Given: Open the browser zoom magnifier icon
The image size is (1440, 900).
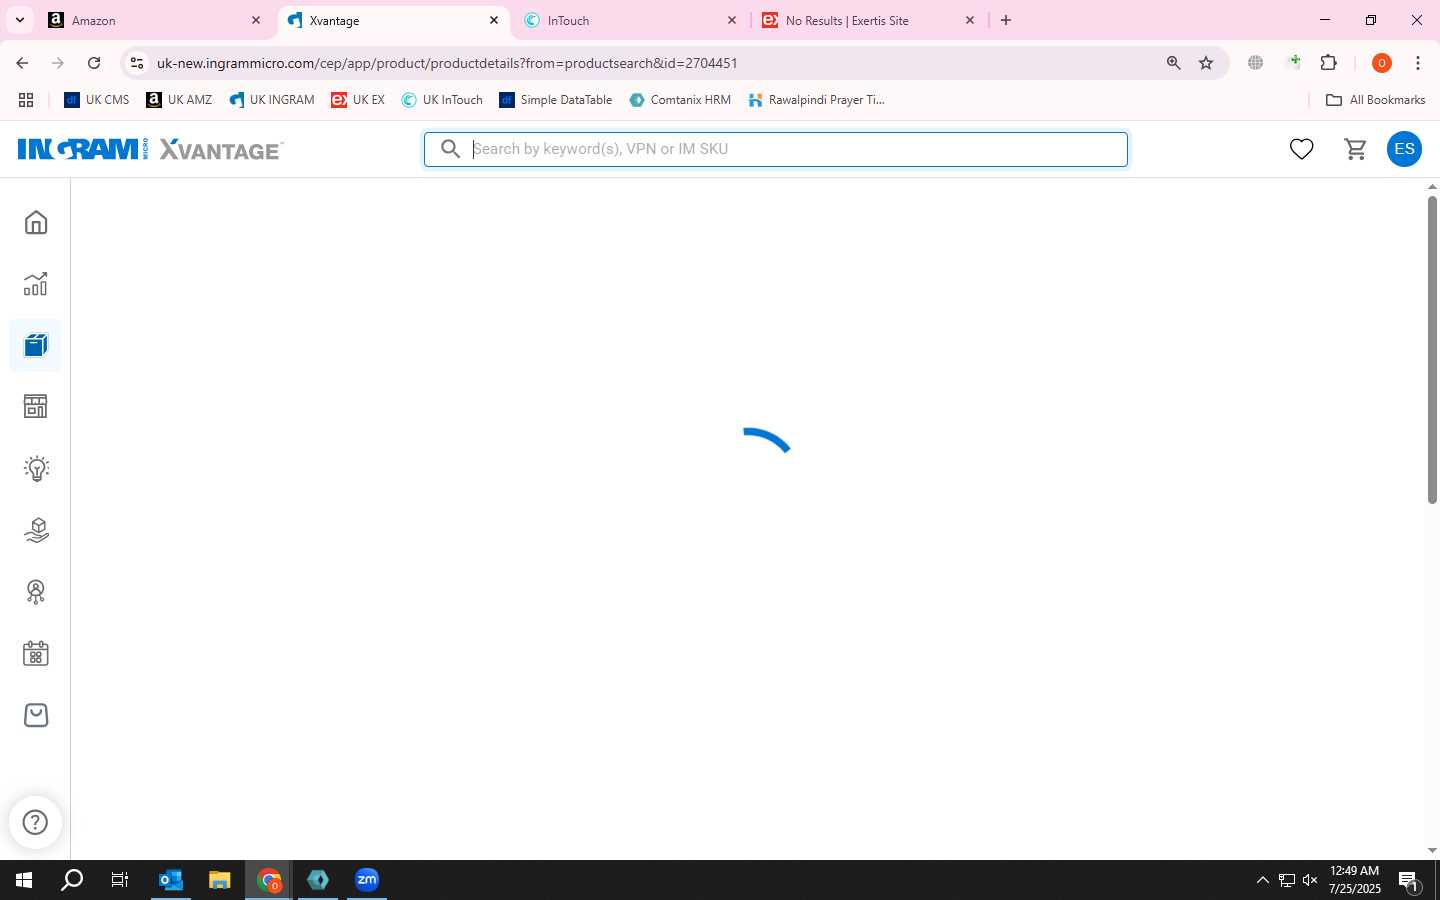Looking at the screenshot, I should (x=1174, y=63).
